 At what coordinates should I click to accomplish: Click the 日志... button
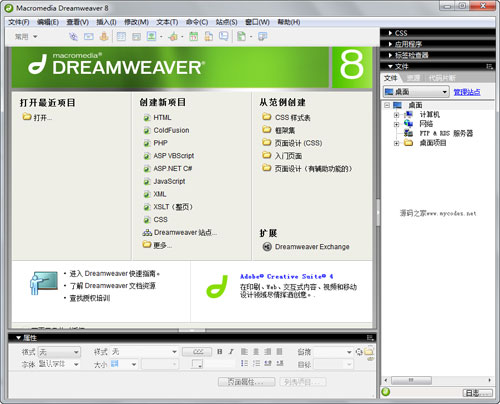tap(478, 393)
